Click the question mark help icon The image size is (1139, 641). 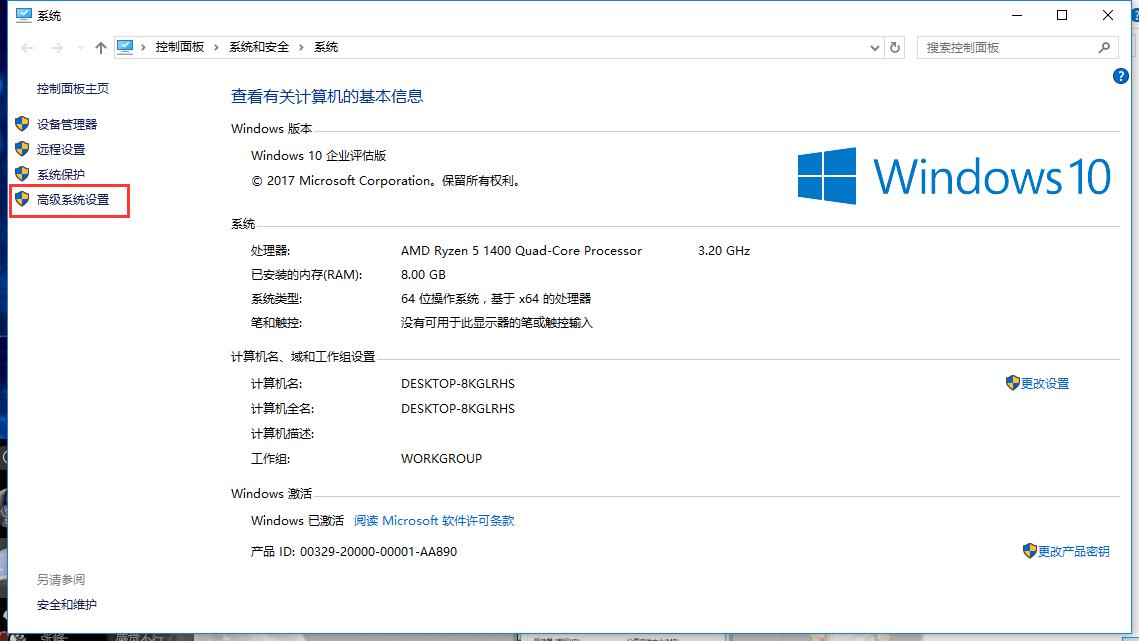[1122, 76]
